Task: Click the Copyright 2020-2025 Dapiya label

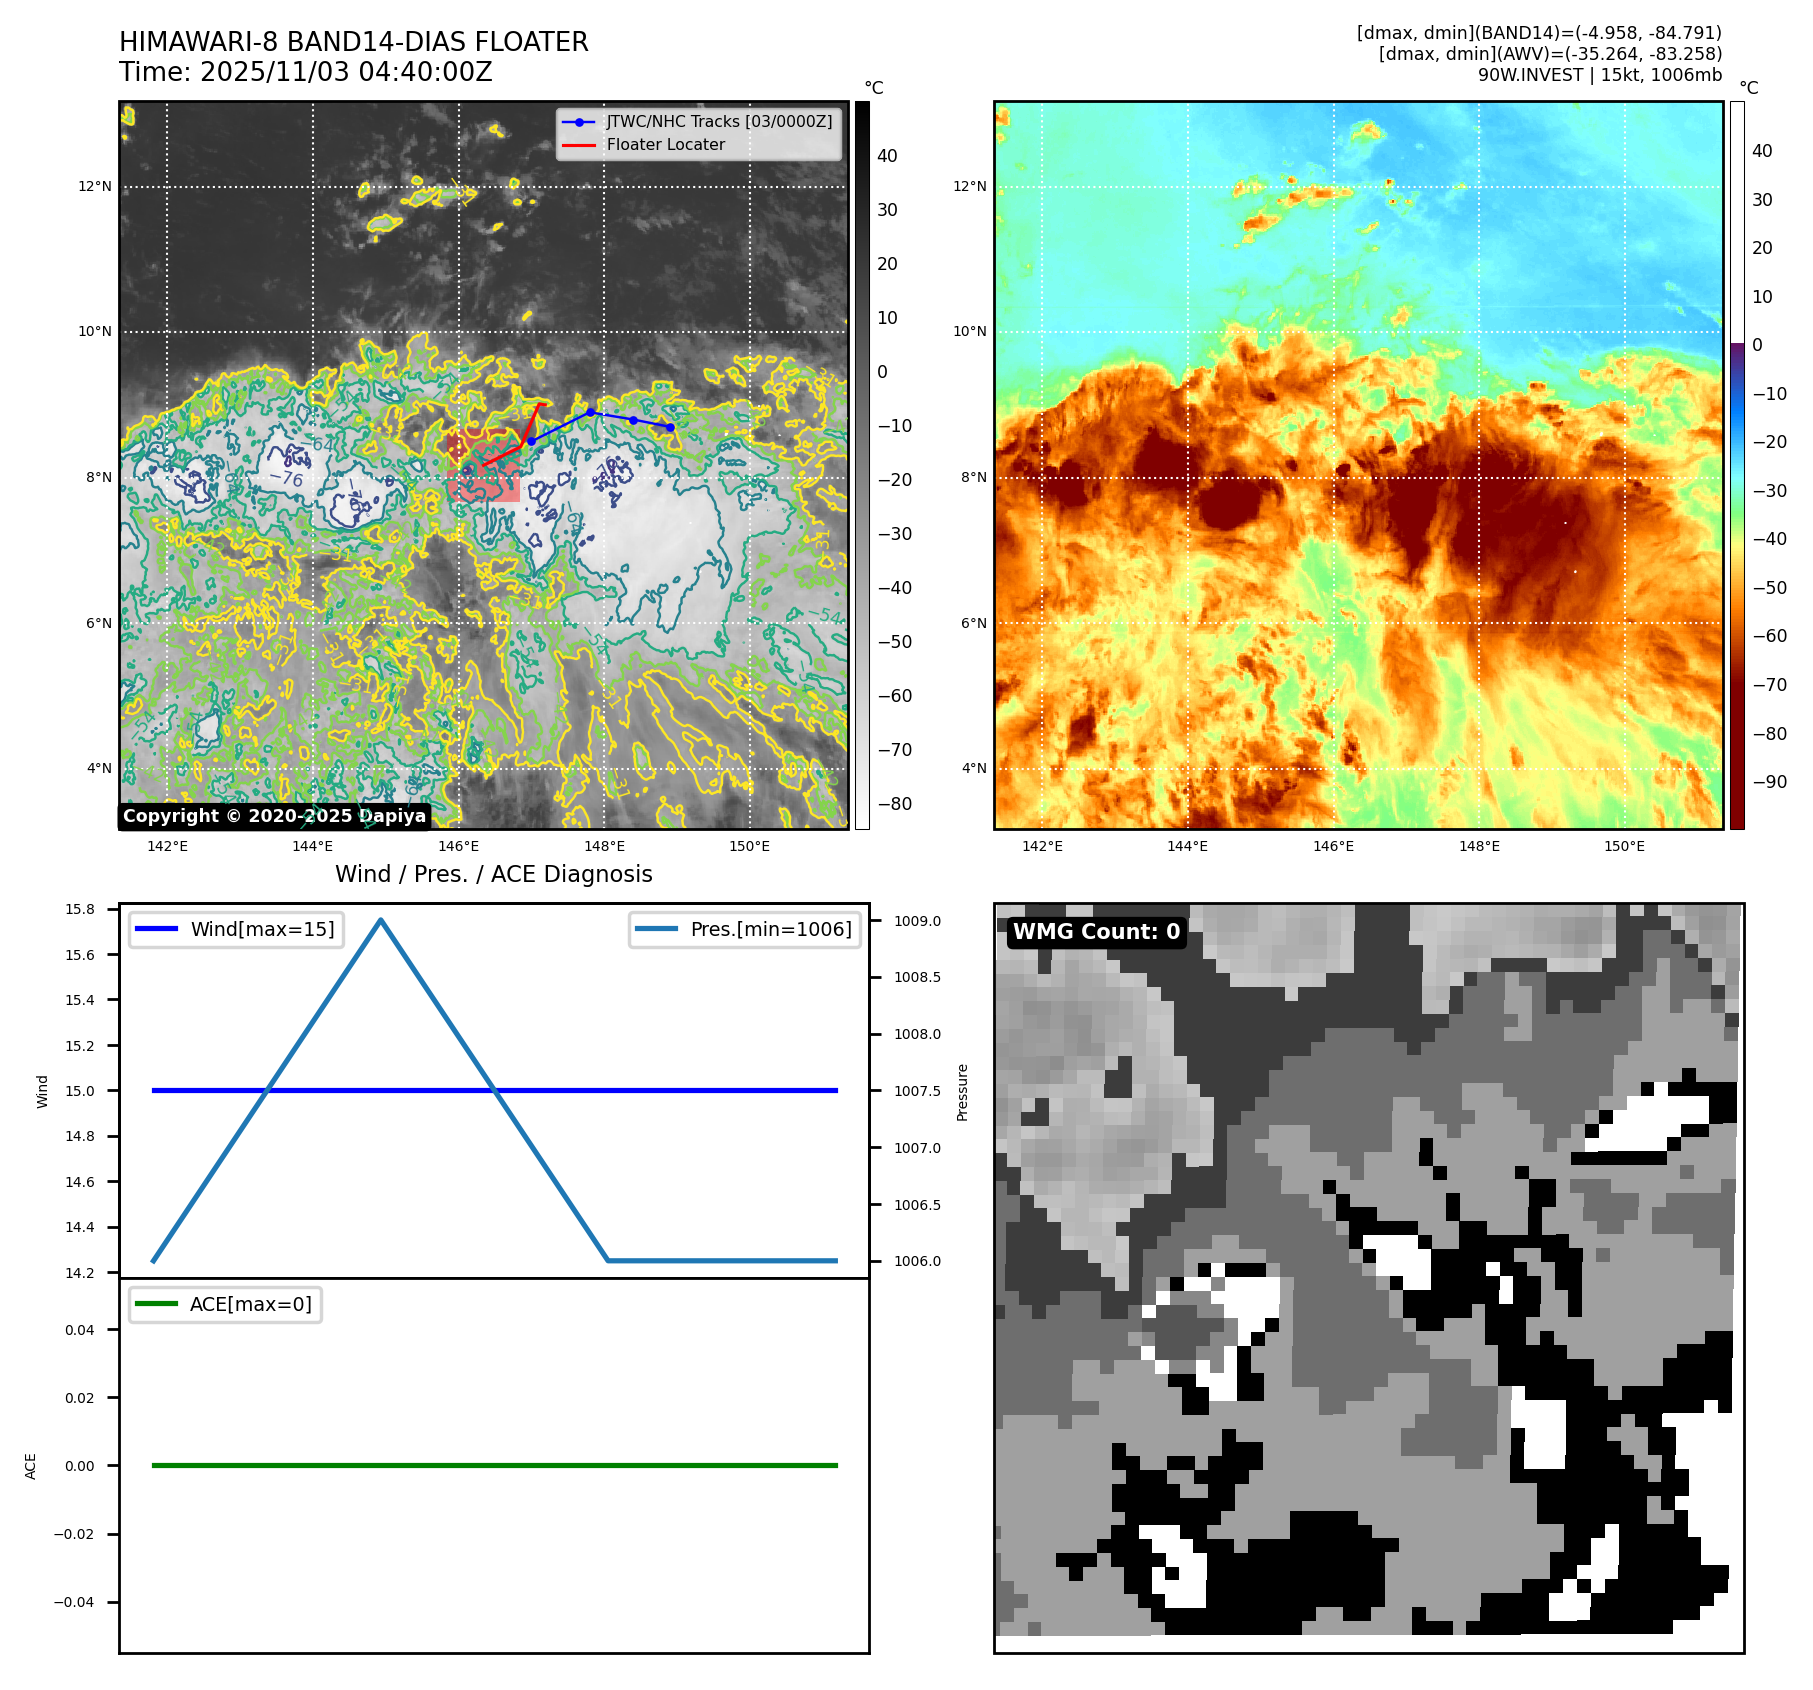Action: tap(274, 816)
